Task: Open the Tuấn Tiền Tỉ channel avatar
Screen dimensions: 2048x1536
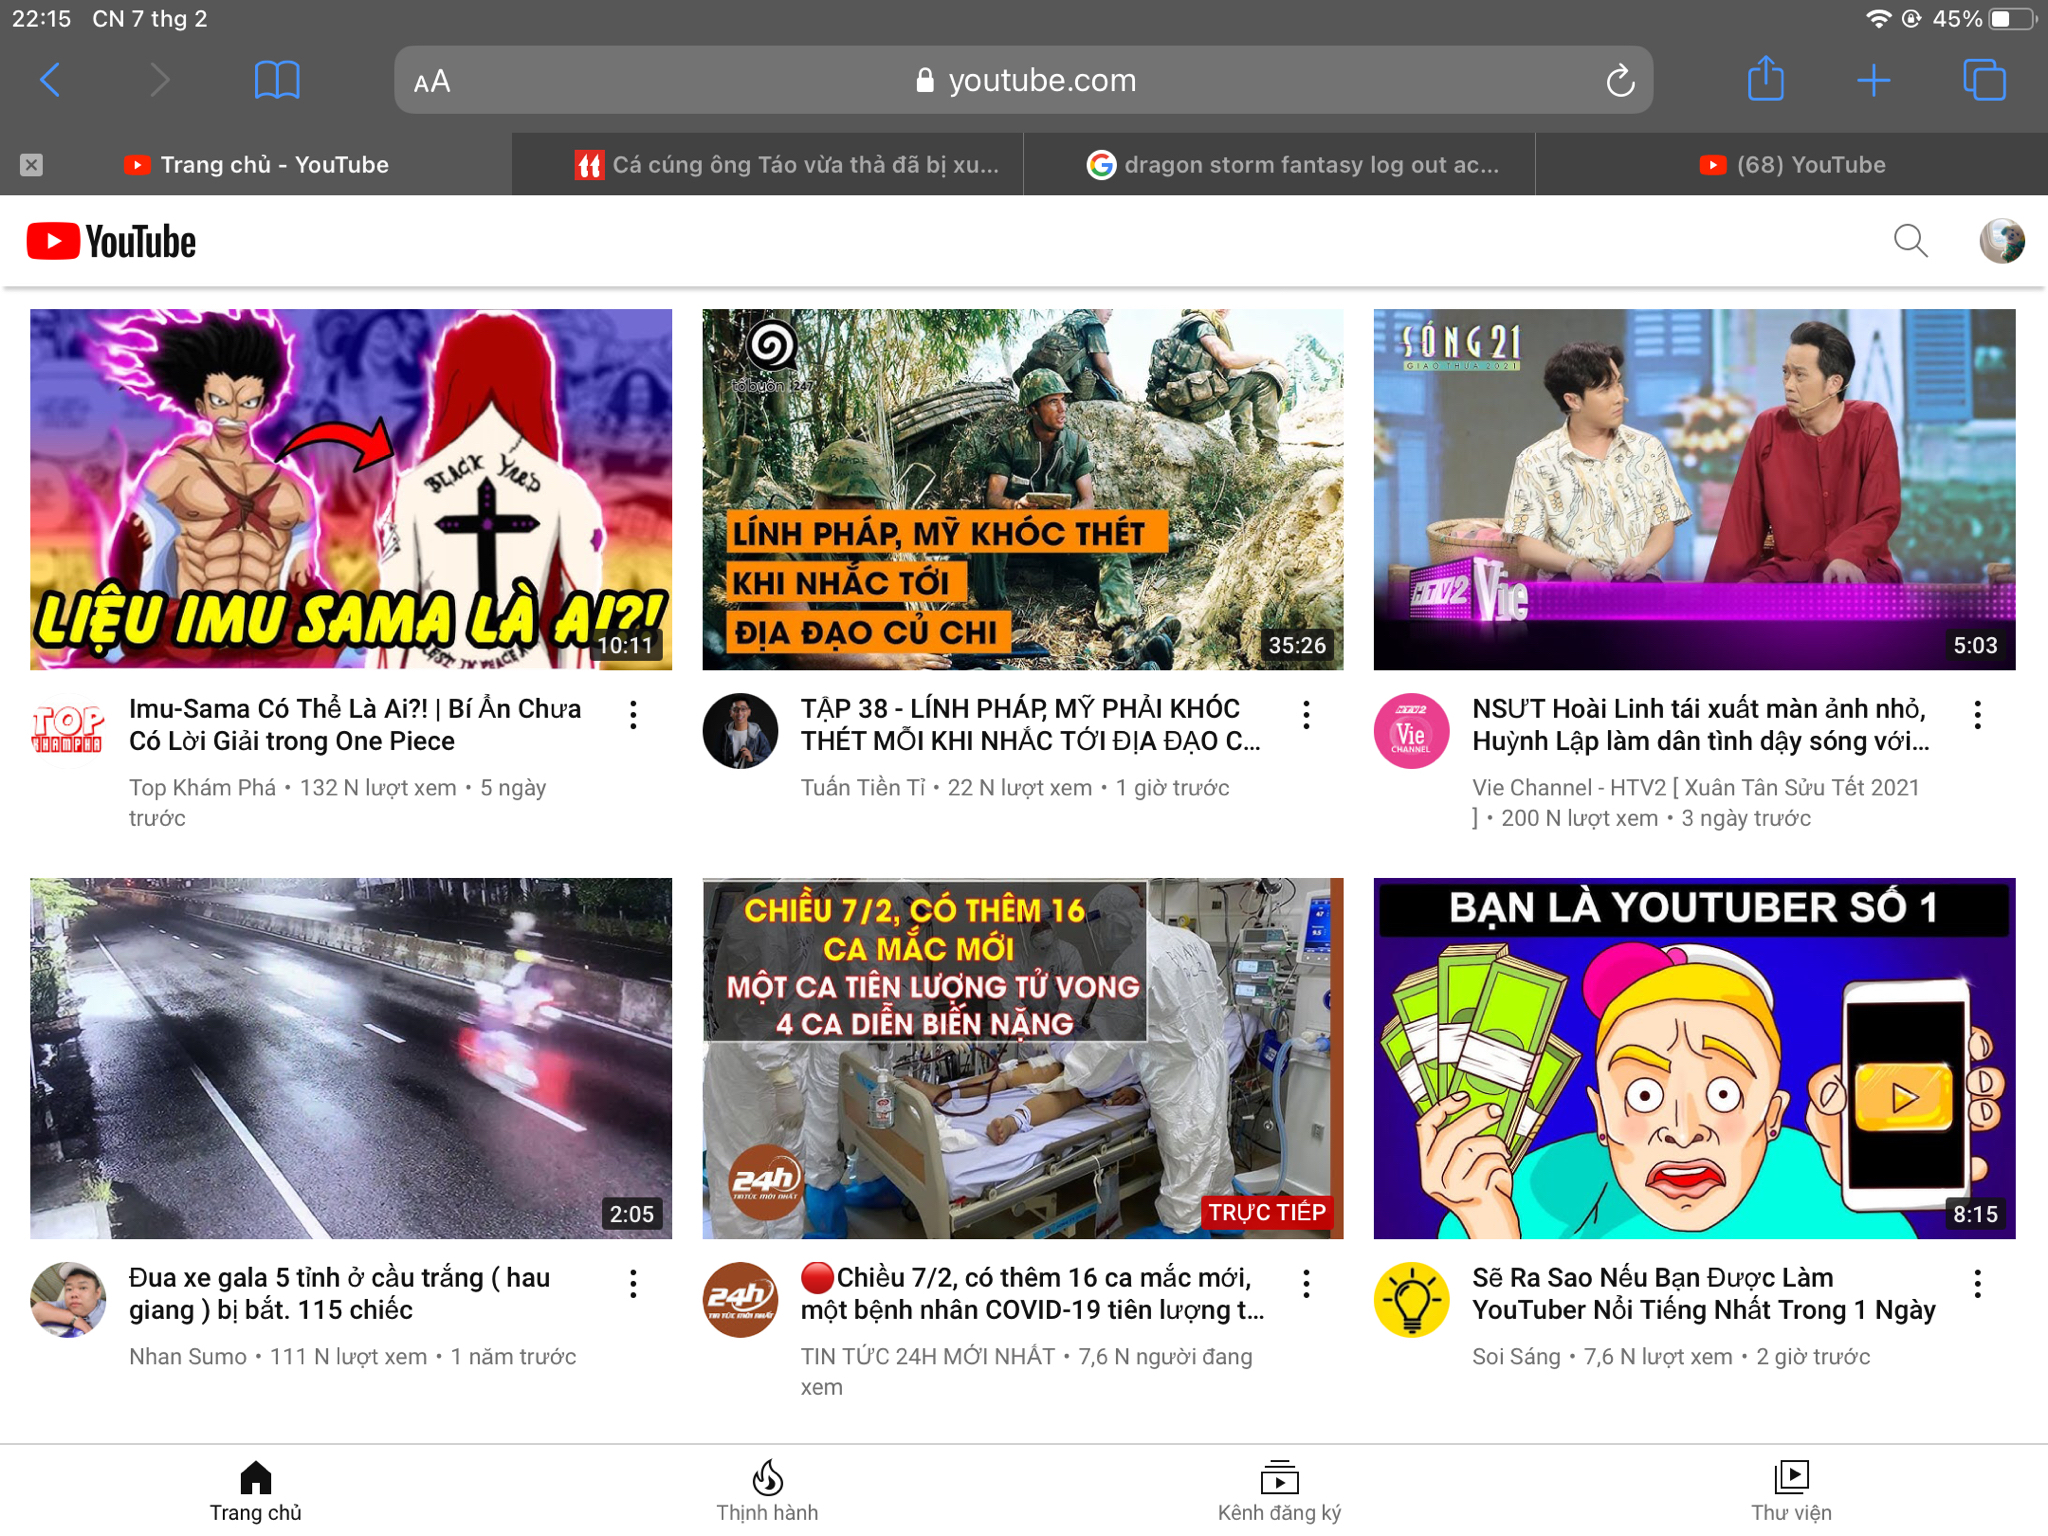Action: 740,731
